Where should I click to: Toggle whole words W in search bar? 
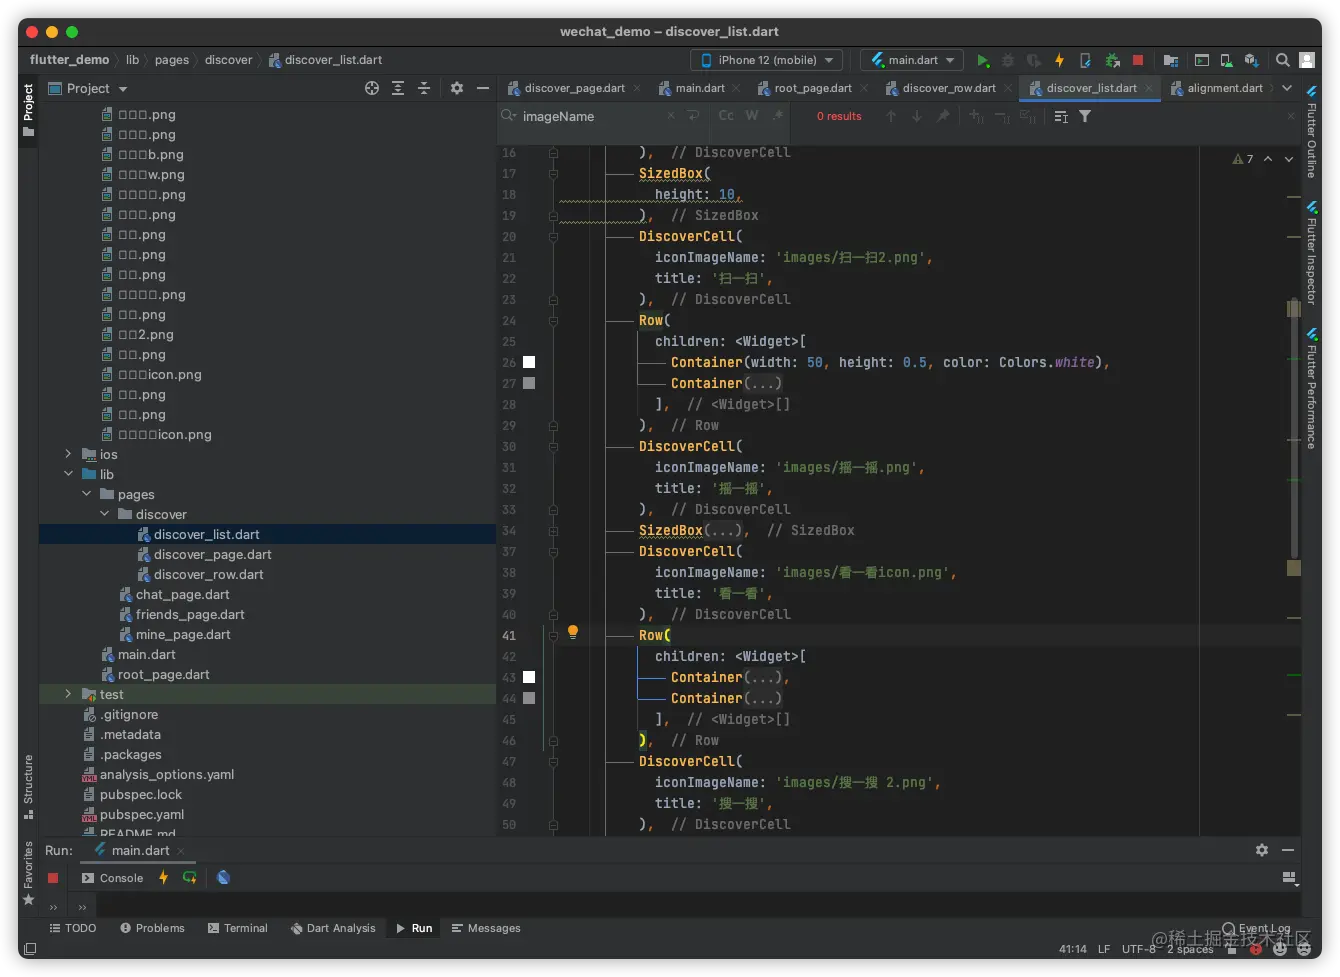coord(751,116)
